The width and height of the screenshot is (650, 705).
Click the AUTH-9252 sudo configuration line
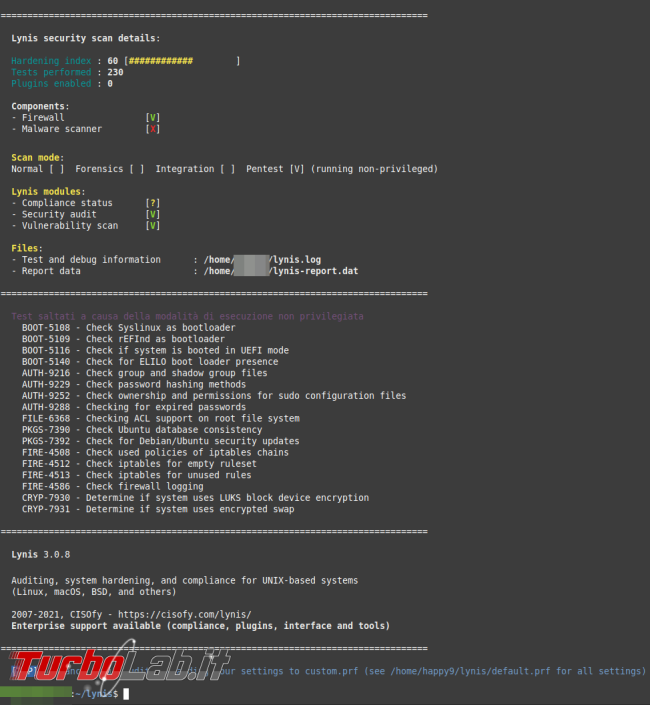[214, 396]
